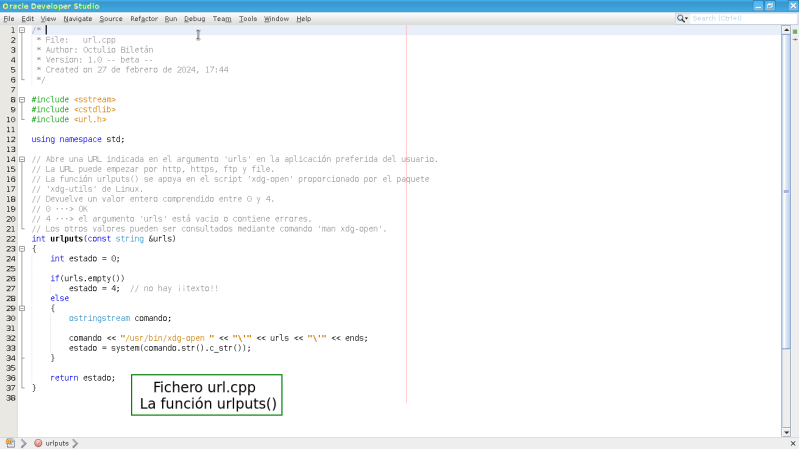Click the 'using namespace std;' line
This screenshot has width=799, height=449.
pyautogui.click(x=78, y=139)
